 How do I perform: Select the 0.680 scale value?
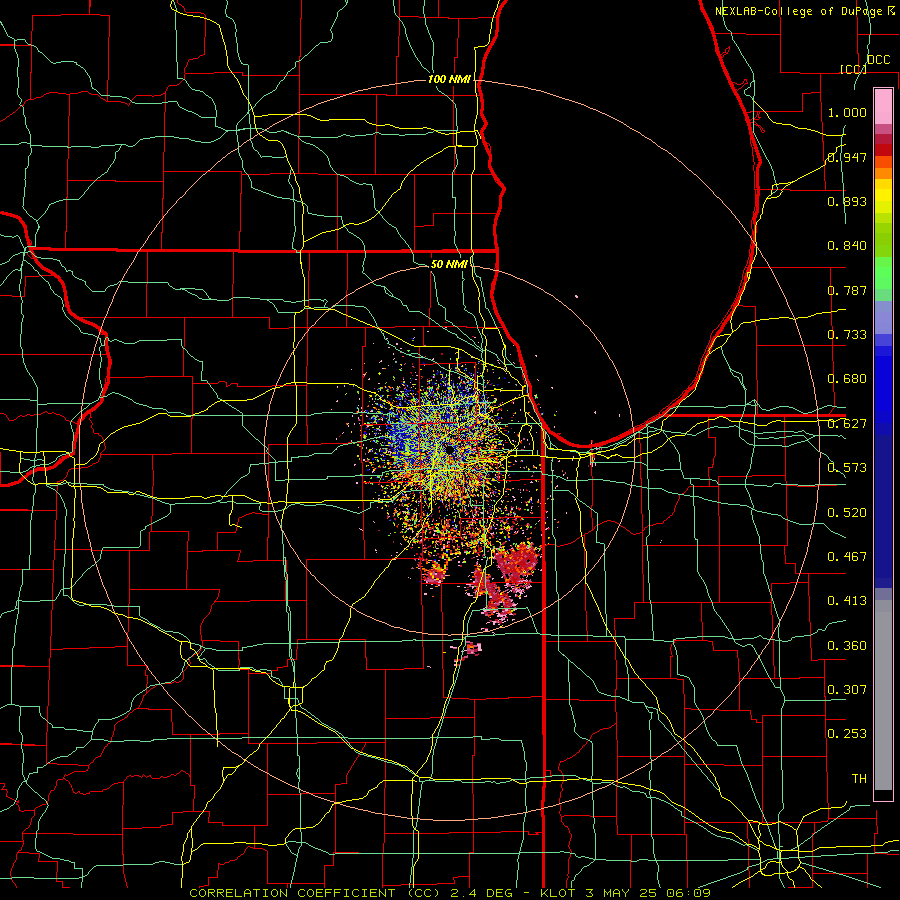pos(847,379)
